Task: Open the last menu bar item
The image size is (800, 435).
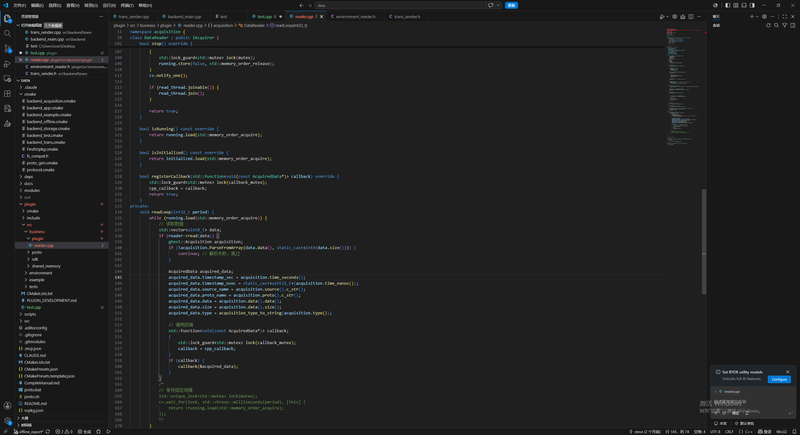Action: click(145, 5)
